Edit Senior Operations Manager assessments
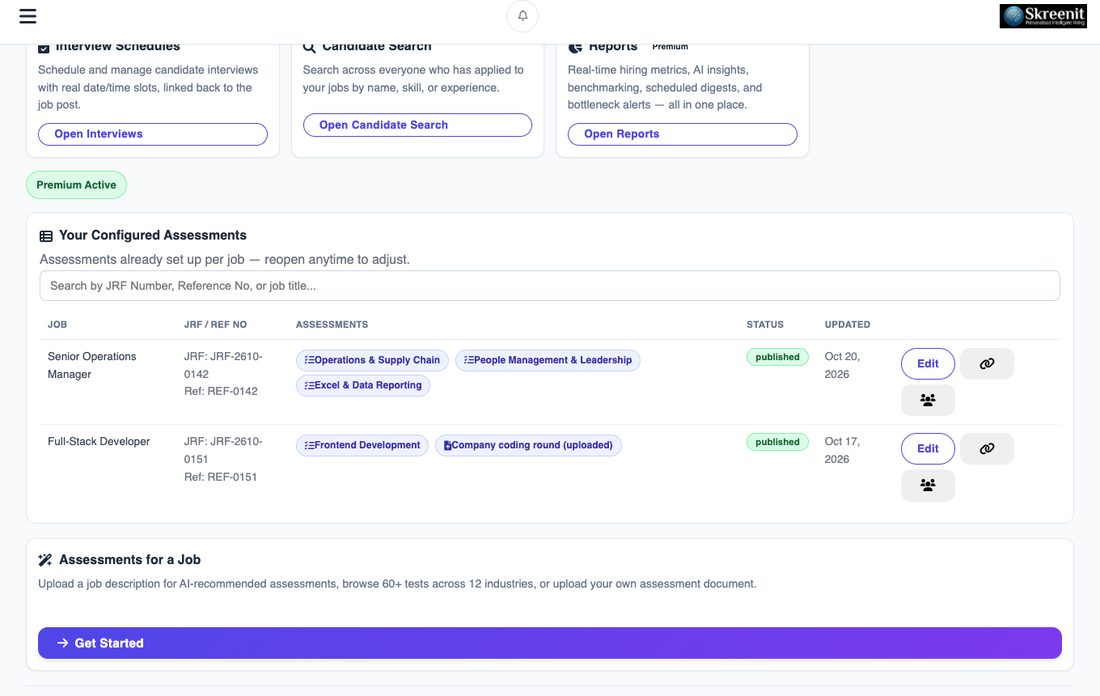 click(x=927, y=363)
